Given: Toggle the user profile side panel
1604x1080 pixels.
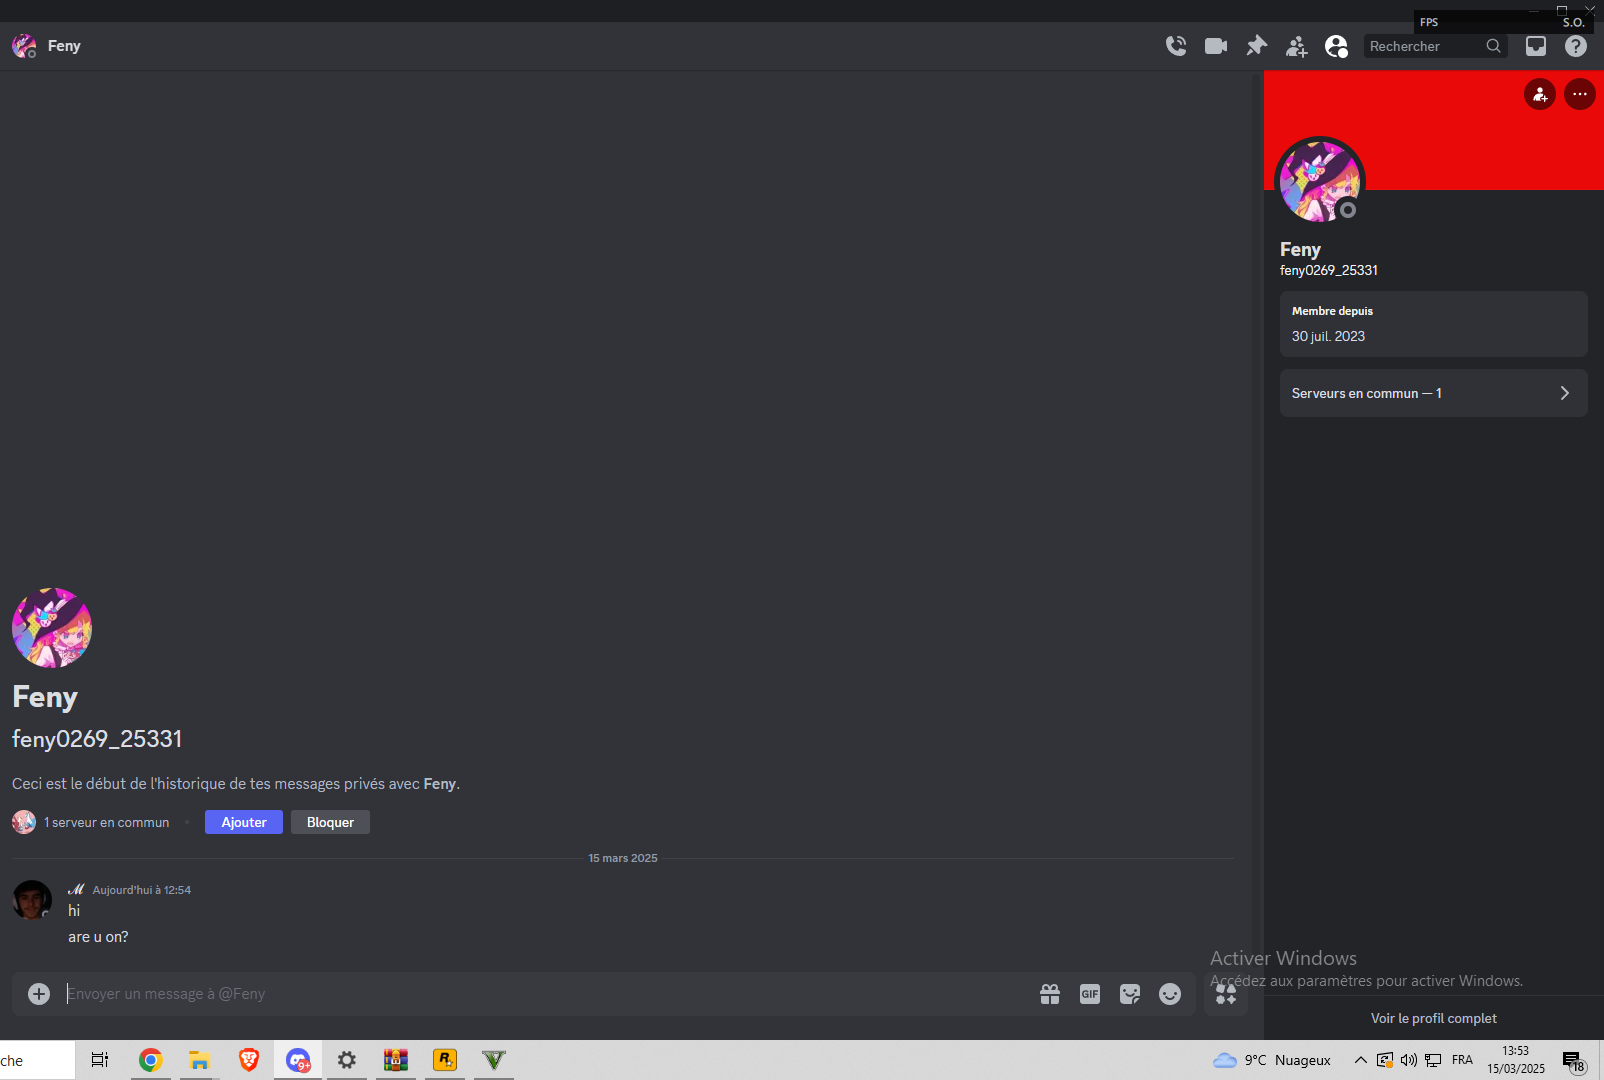Looking at the screenshot, I should [1336, 46].
